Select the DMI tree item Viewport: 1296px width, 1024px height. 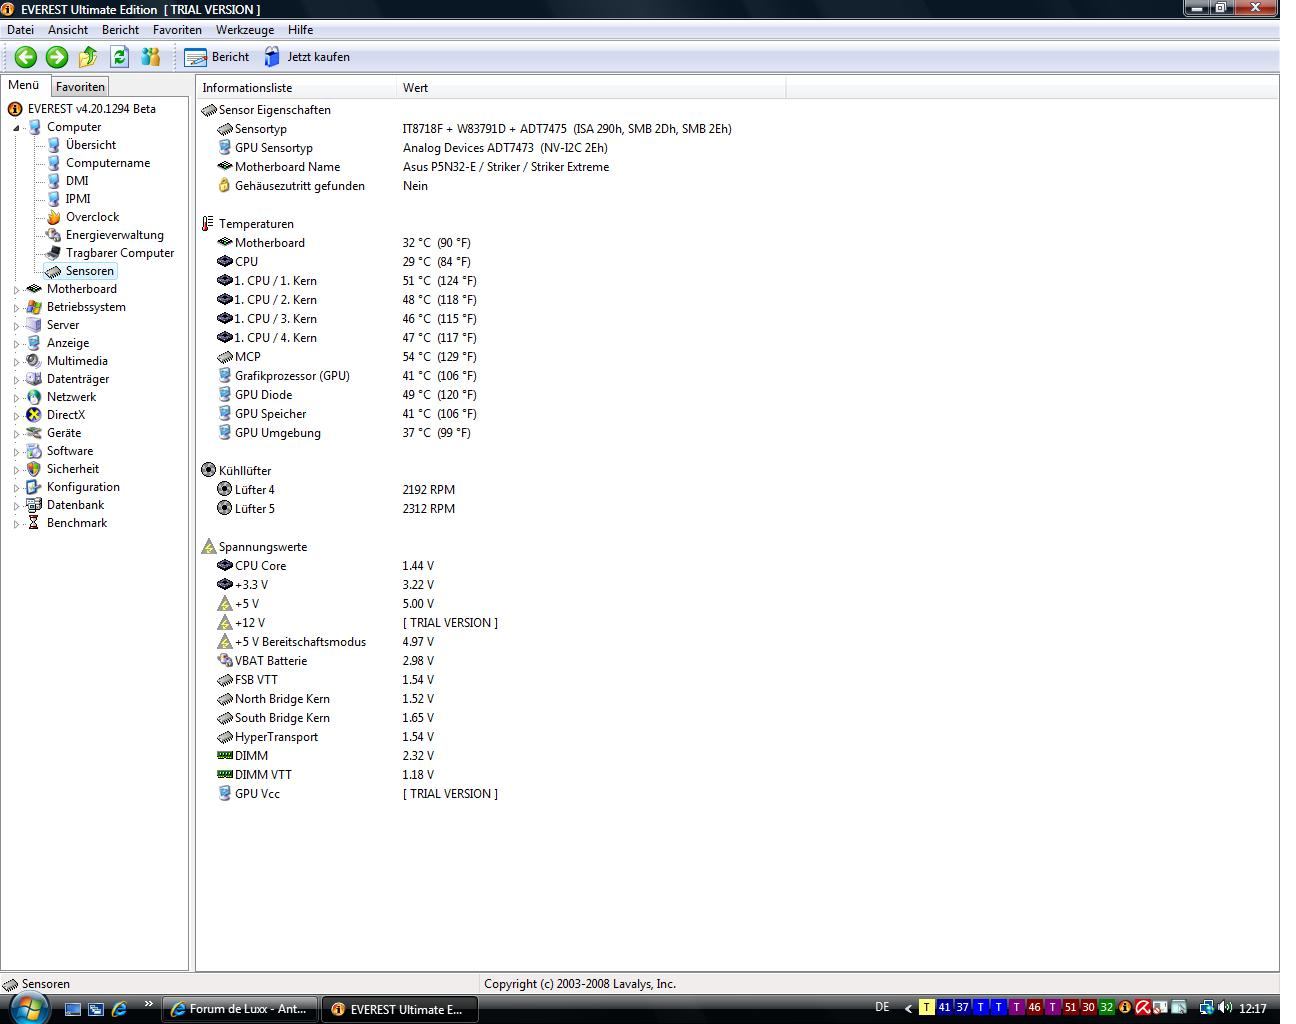click(x=77, y=181)
